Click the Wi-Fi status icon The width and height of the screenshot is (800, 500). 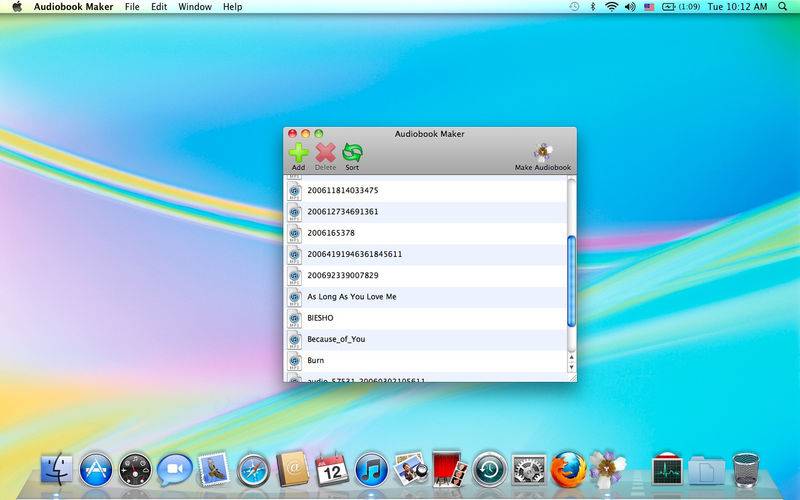click(x=611, y=7)
